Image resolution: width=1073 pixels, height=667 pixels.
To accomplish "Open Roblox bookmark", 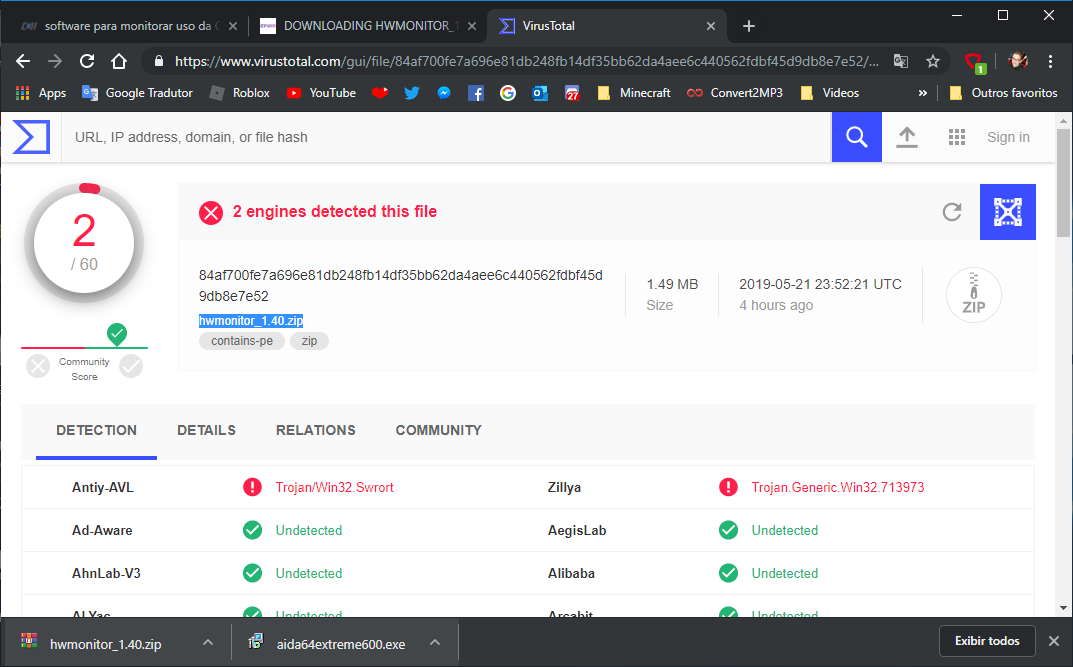I will (x=240, y=93).
